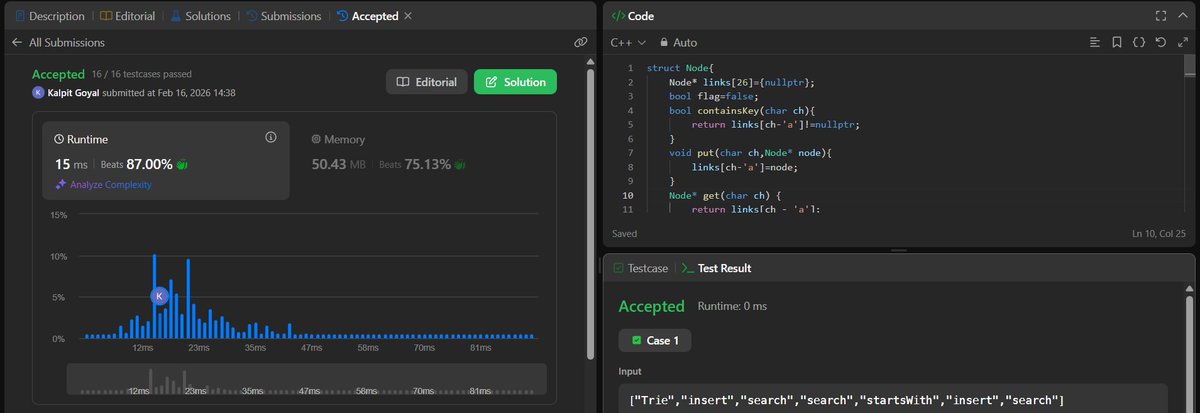
Task: Collapse the Code panel with the chevron
Action: click(x=1183, y=16)
